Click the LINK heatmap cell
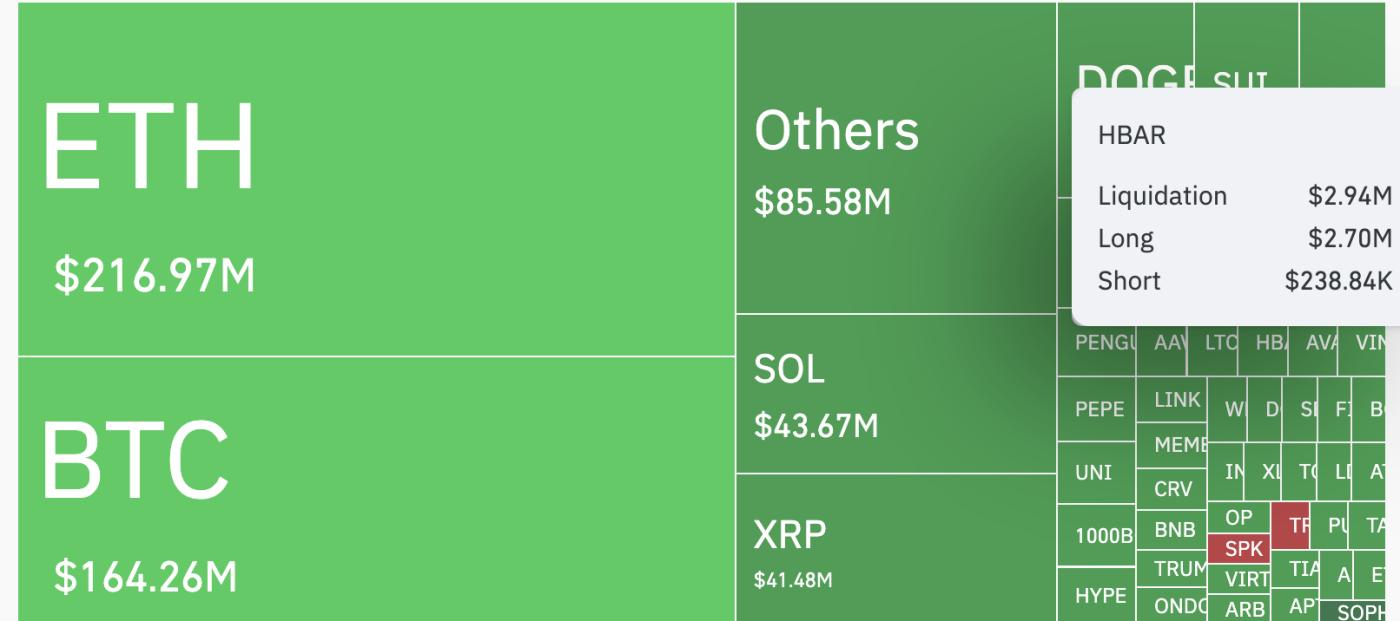The height and width of the screenshot is (621, 1400). click(x=1172, y=400)
